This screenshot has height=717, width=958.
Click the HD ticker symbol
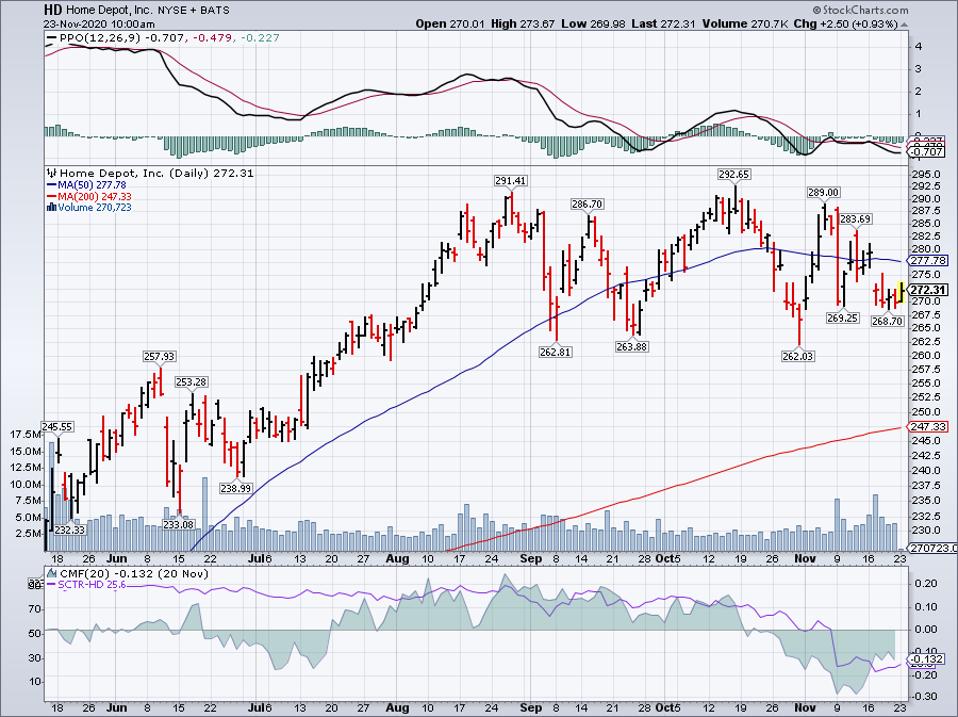[53, 10]
